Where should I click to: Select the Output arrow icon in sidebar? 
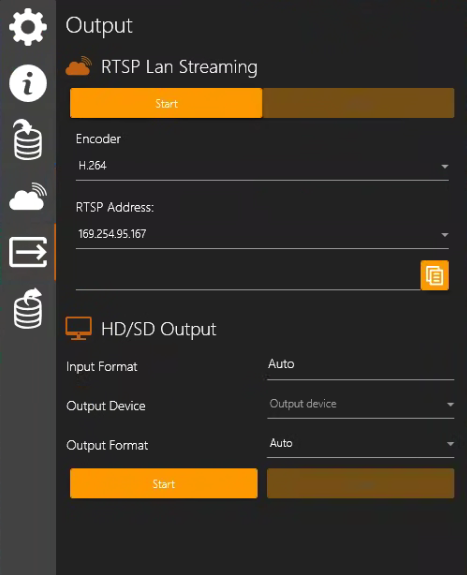coord(28,252)
